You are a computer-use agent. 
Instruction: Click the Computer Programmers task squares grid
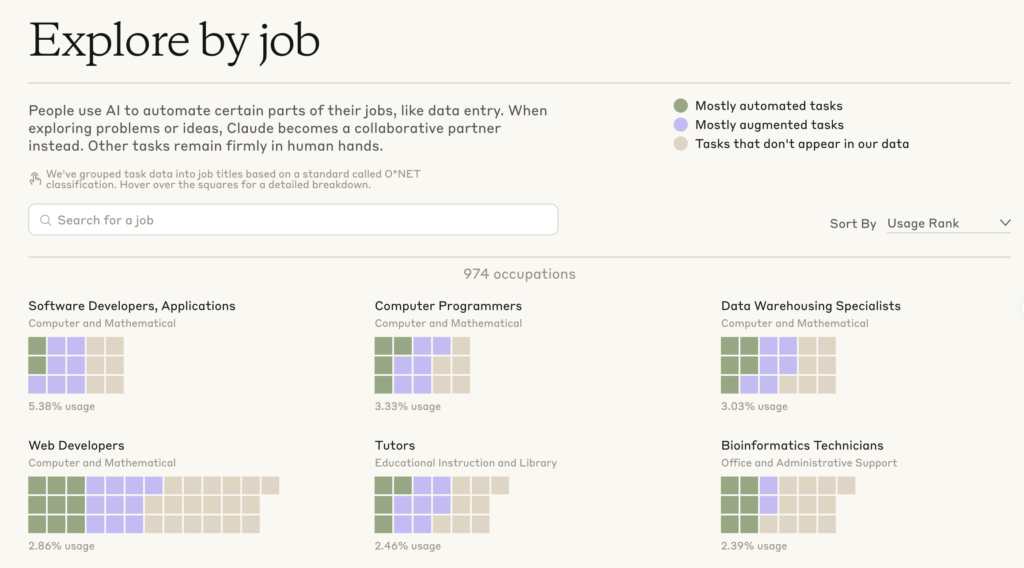(422, 365)
